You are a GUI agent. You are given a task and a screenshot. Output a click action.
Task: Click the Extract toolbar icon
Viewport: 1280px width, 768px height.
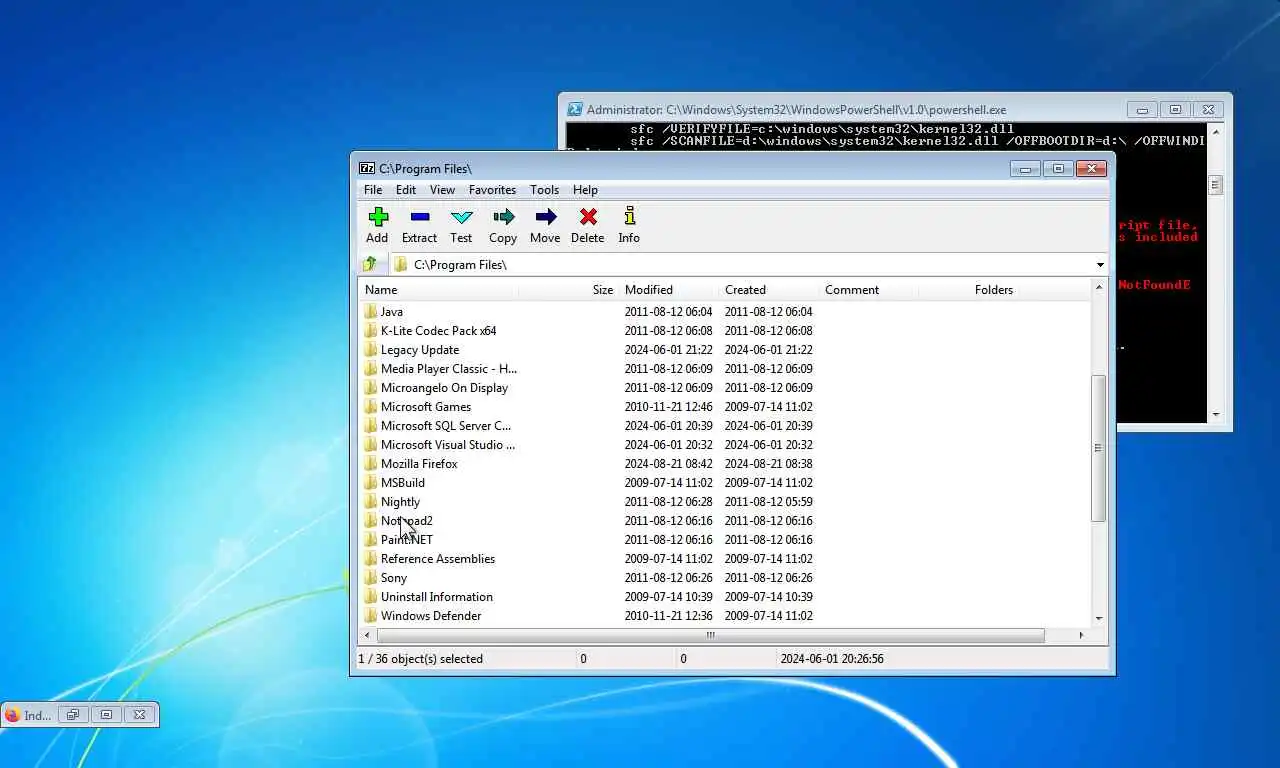(420, 216)
